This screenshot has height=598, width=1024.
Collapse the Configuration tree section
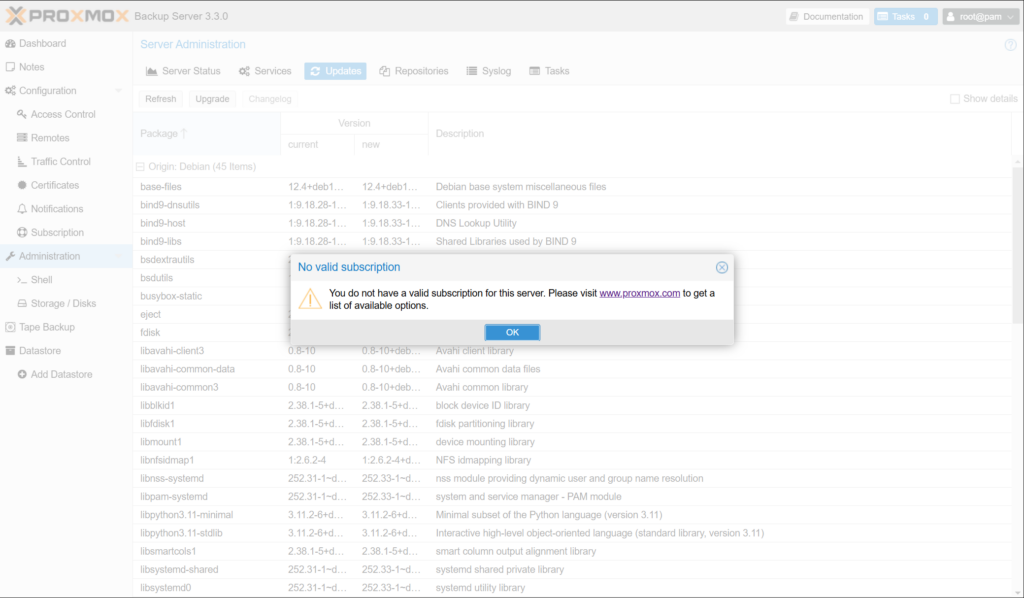pyautogui.click(x=119, y=91)
